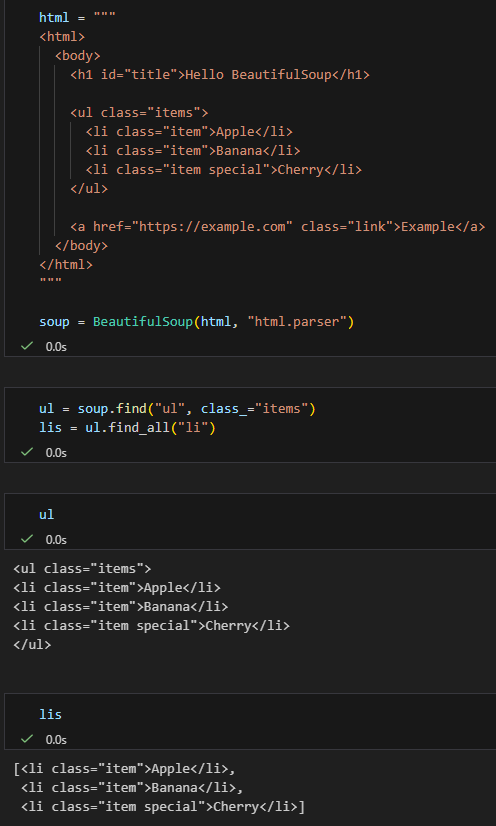The width and height of the screenshot is (496, 826).
Task: Click the Banana list item line in code cell
Action: (193, 151)
